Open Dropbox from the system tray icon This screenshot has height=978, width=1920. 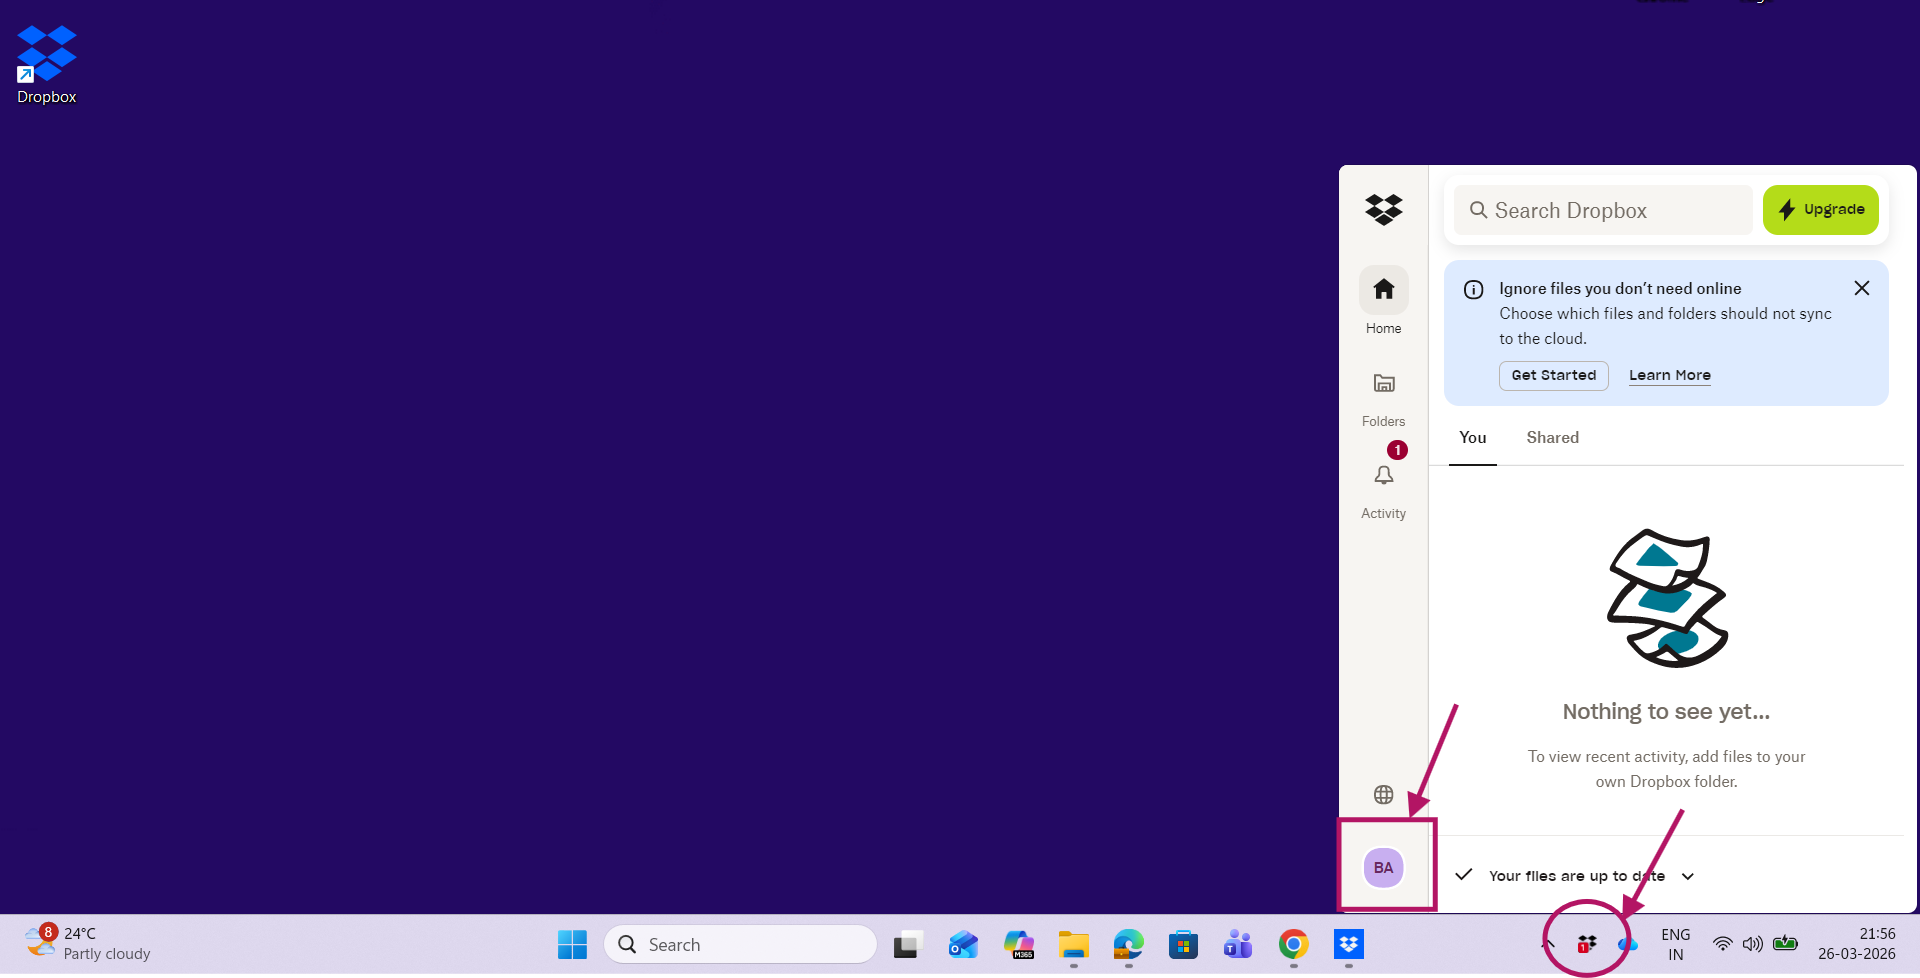tap(1586, 943)
